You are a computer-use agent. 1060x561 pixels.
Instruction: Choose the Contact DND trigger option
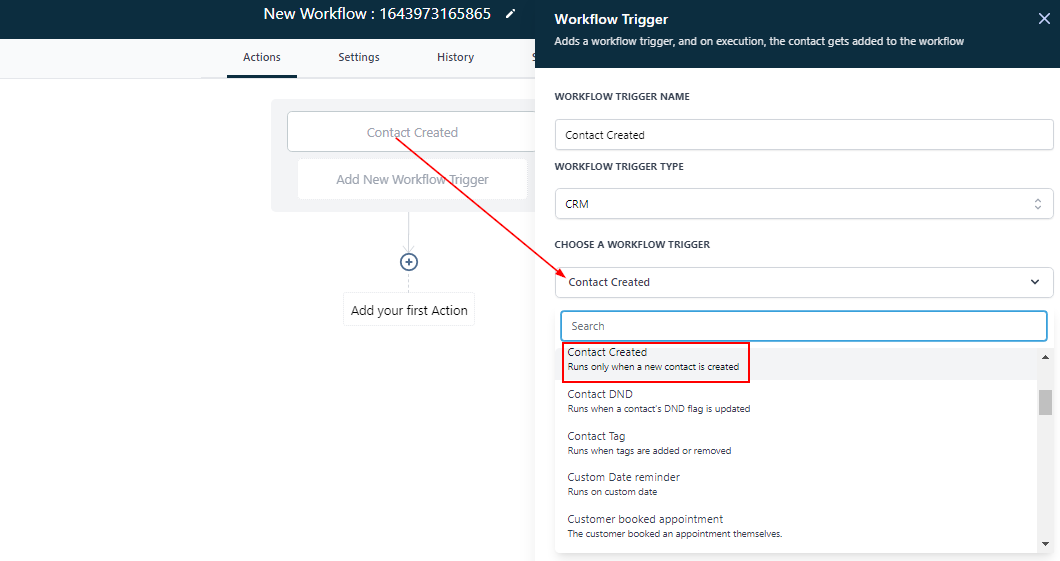point(658,401)
